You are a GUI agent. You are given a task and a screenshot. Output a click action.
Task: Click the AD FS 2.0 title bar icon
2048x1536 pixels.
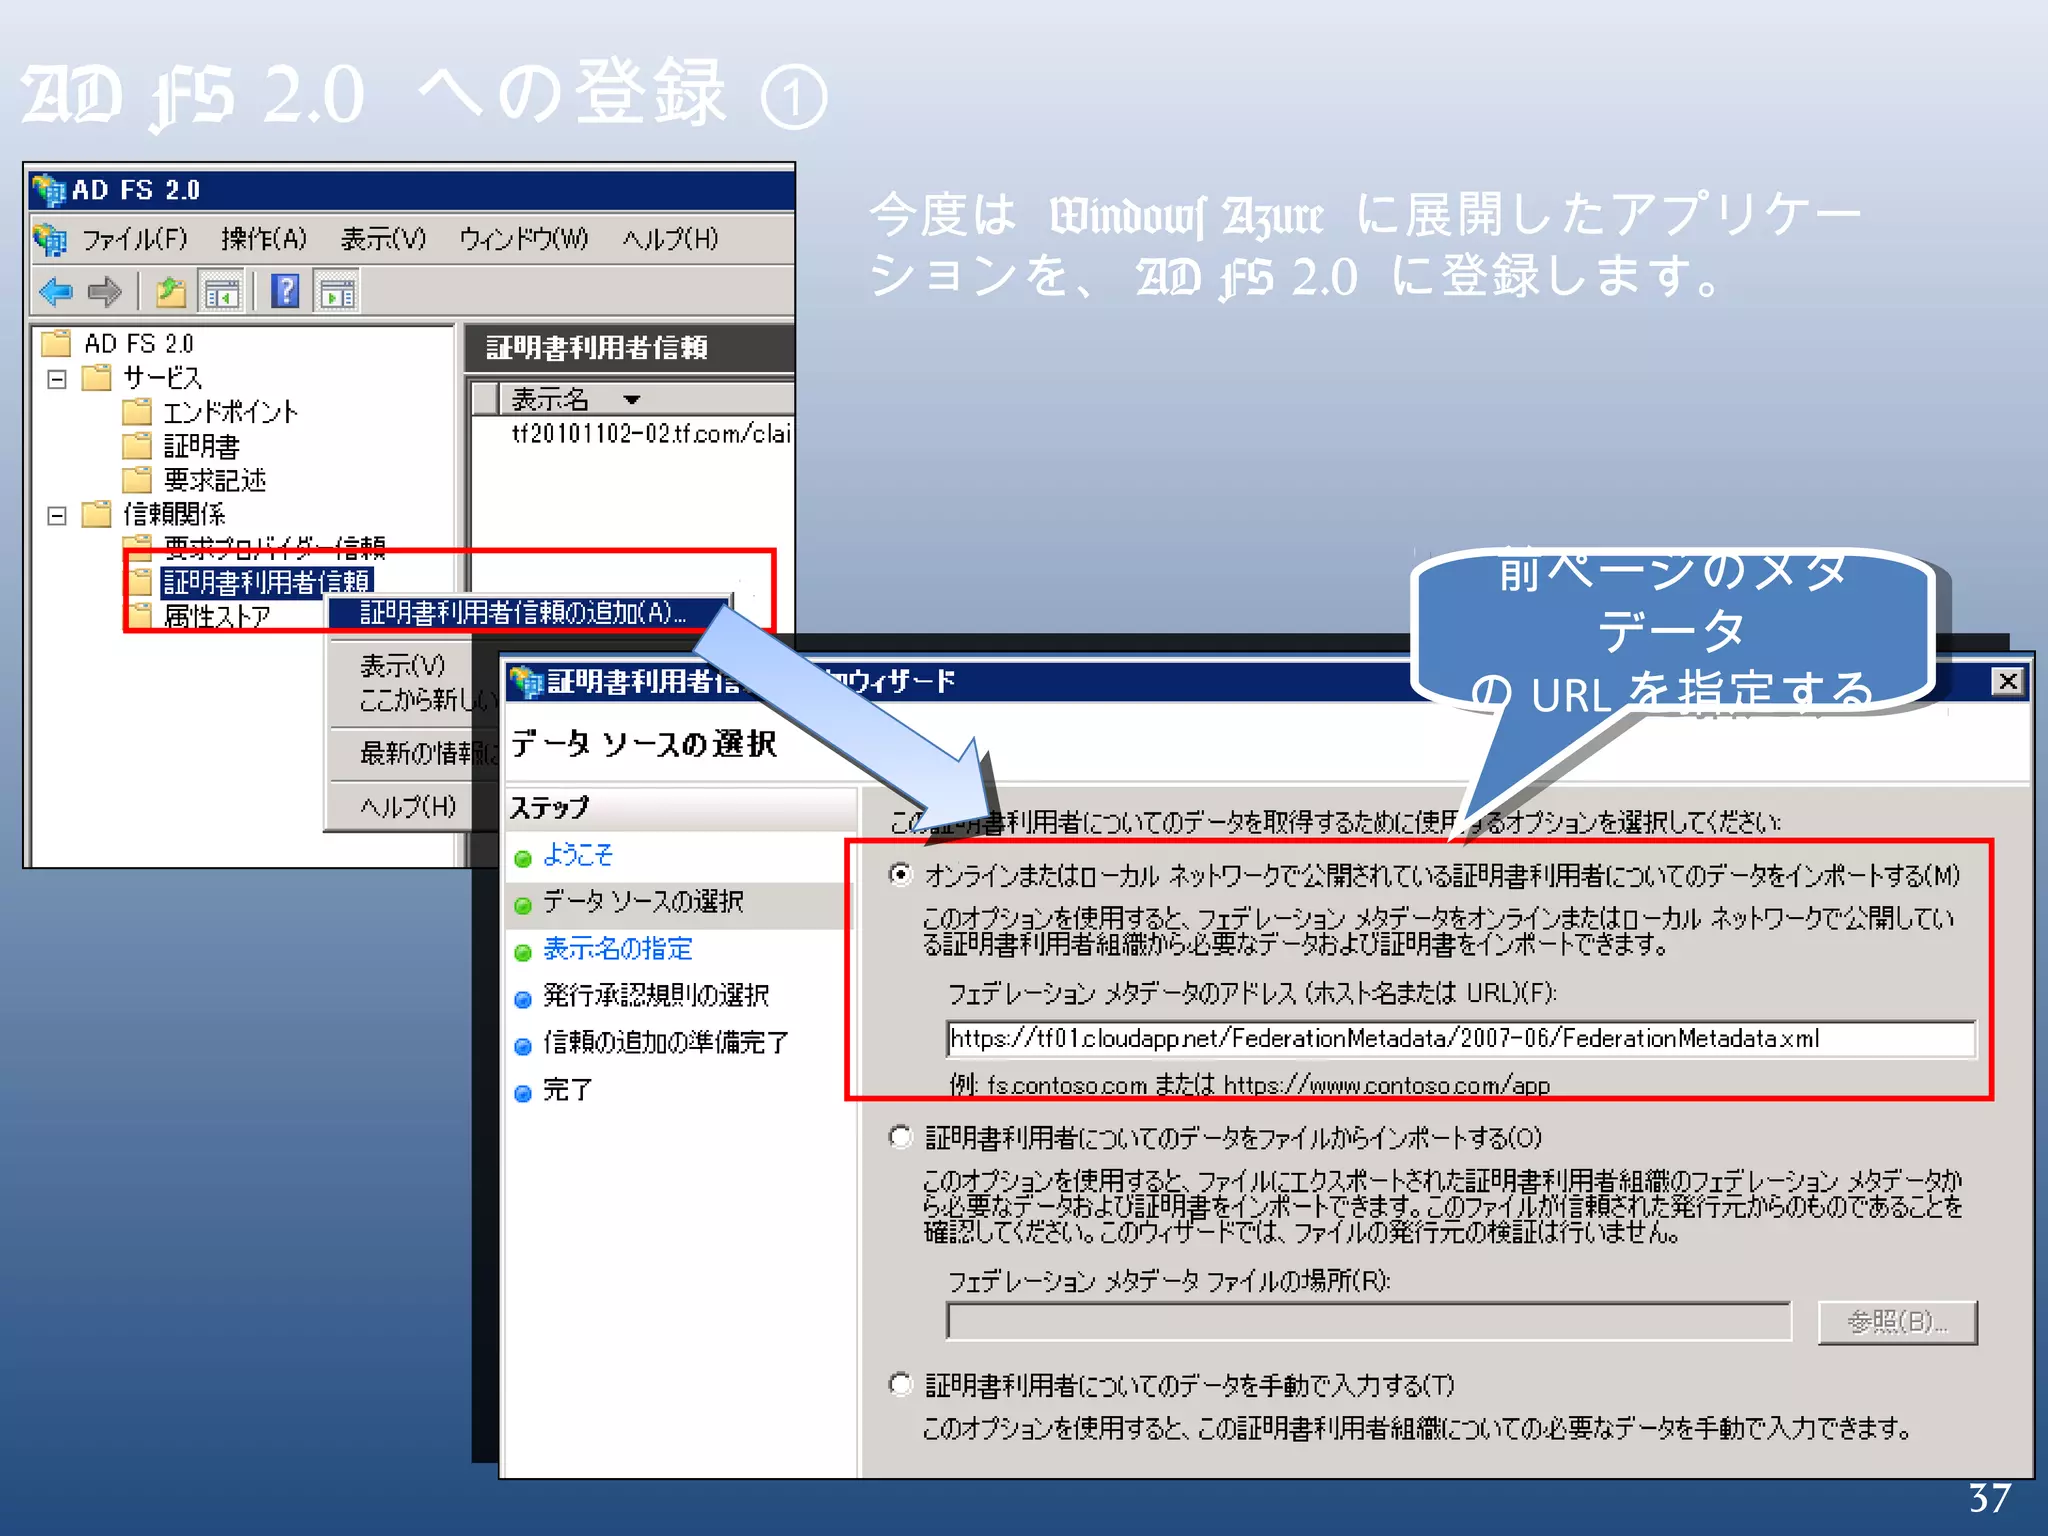tap(48, 189)
